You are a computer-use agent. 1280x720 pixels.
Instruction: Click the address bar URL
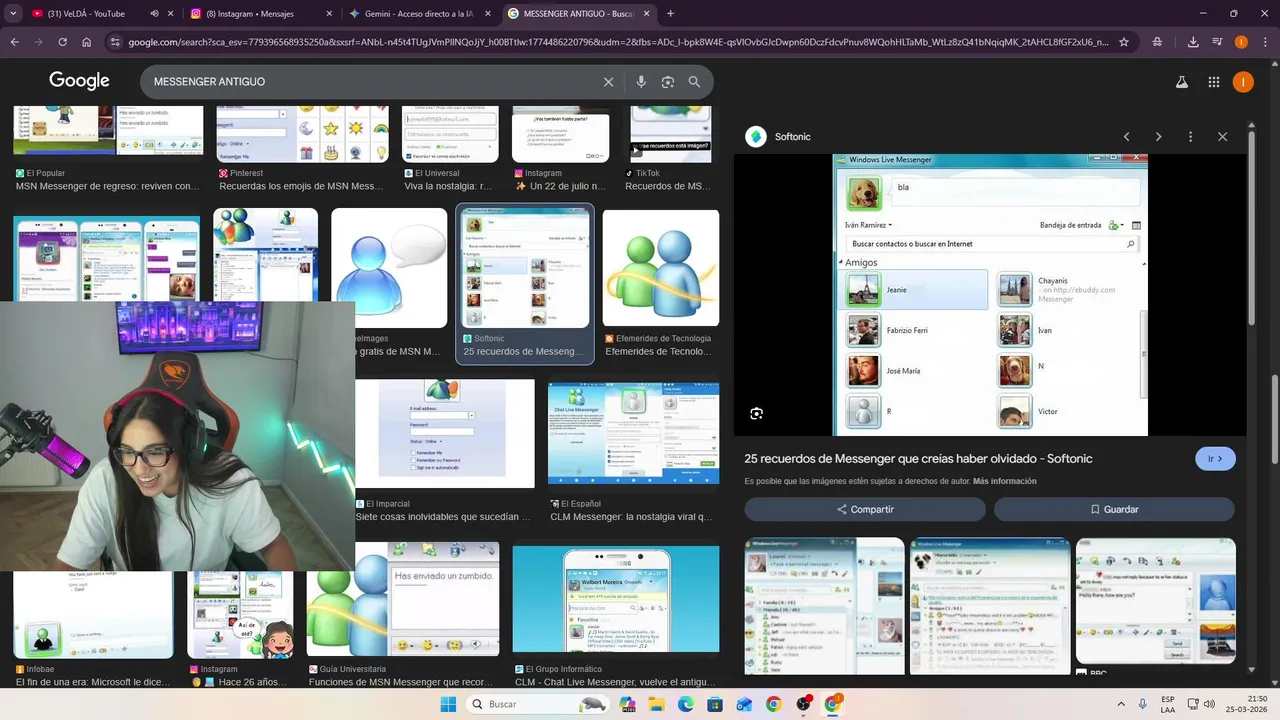618,42
